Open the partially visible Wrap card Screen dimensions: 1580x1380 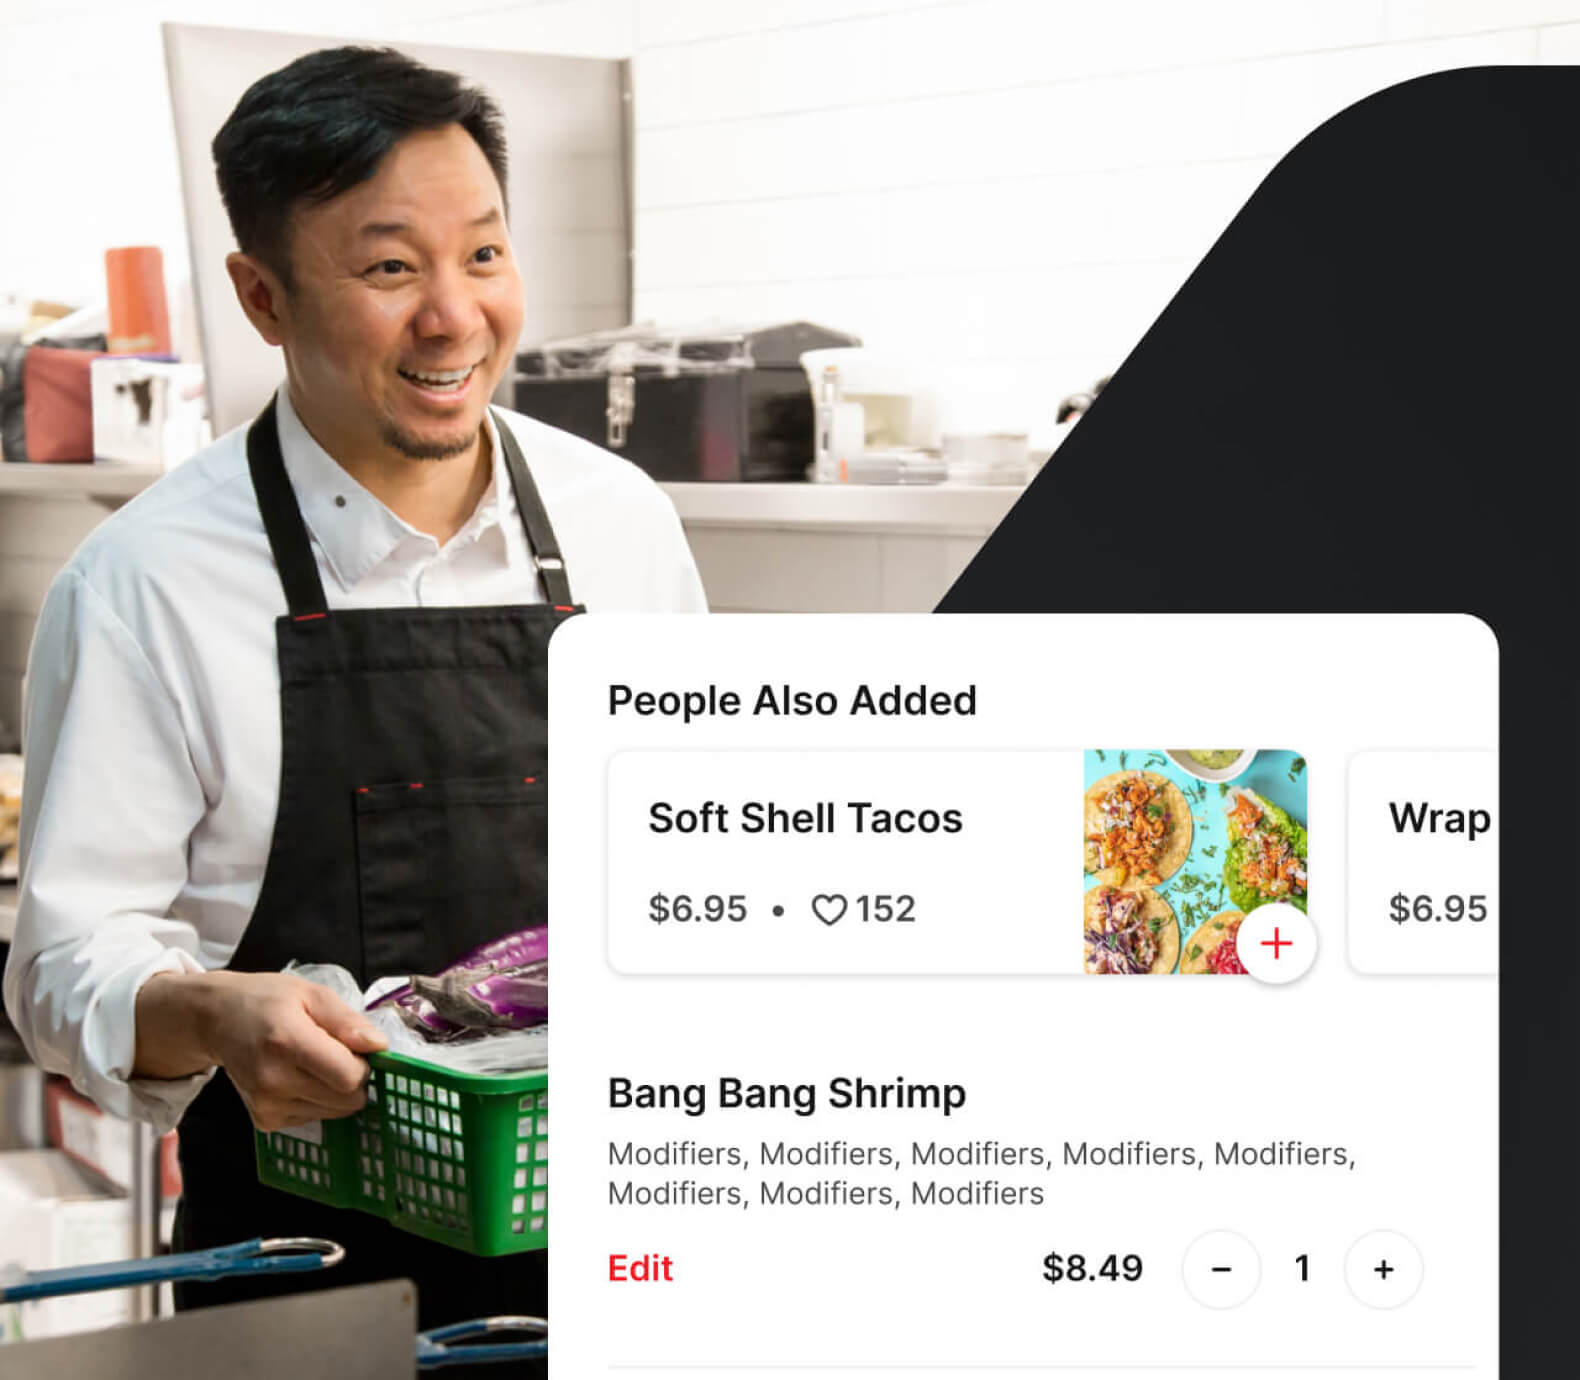(1423, 861)
